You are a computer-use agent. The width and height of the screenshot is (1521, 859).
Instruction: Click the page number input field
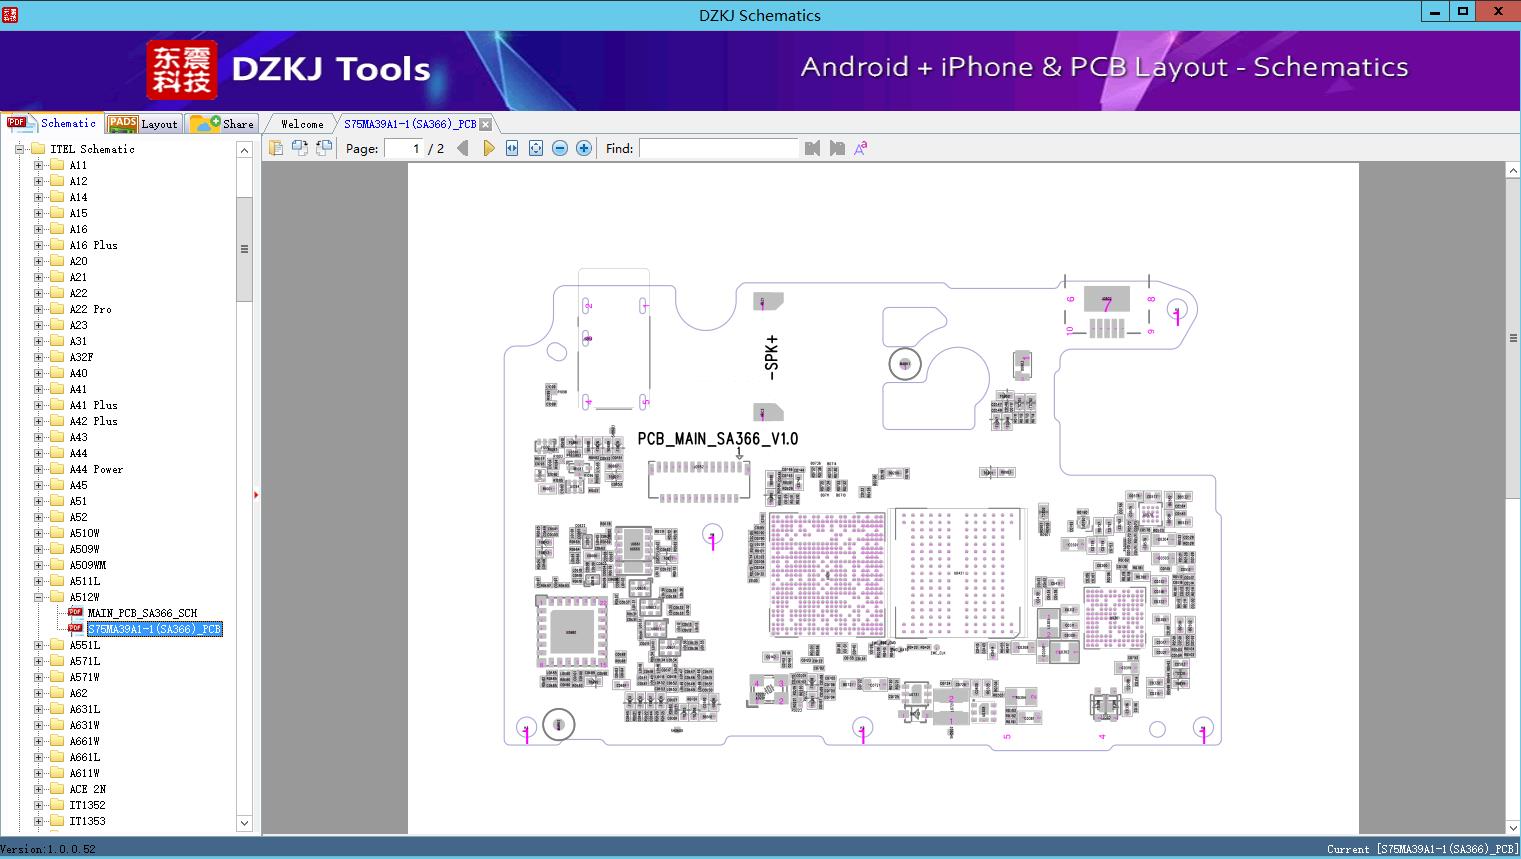click(403, 148)
